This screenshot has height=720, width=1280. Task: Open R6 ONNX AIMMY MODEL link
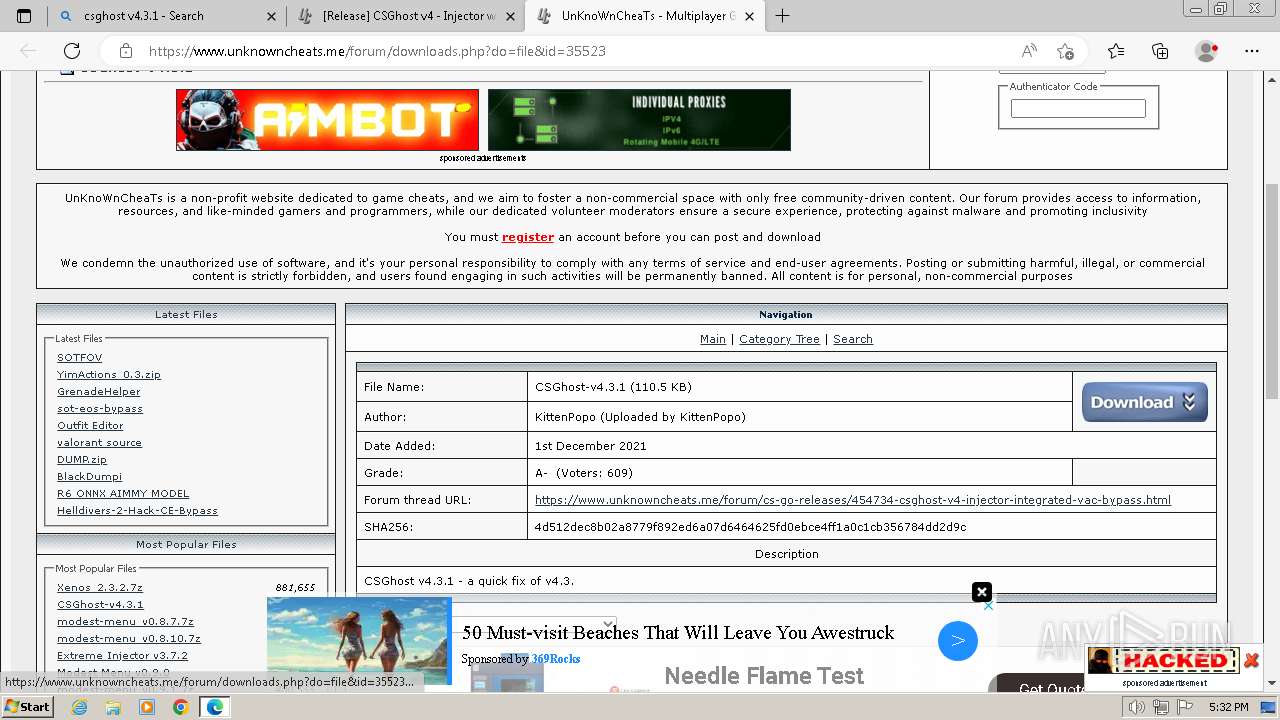(x=123, y=493)
